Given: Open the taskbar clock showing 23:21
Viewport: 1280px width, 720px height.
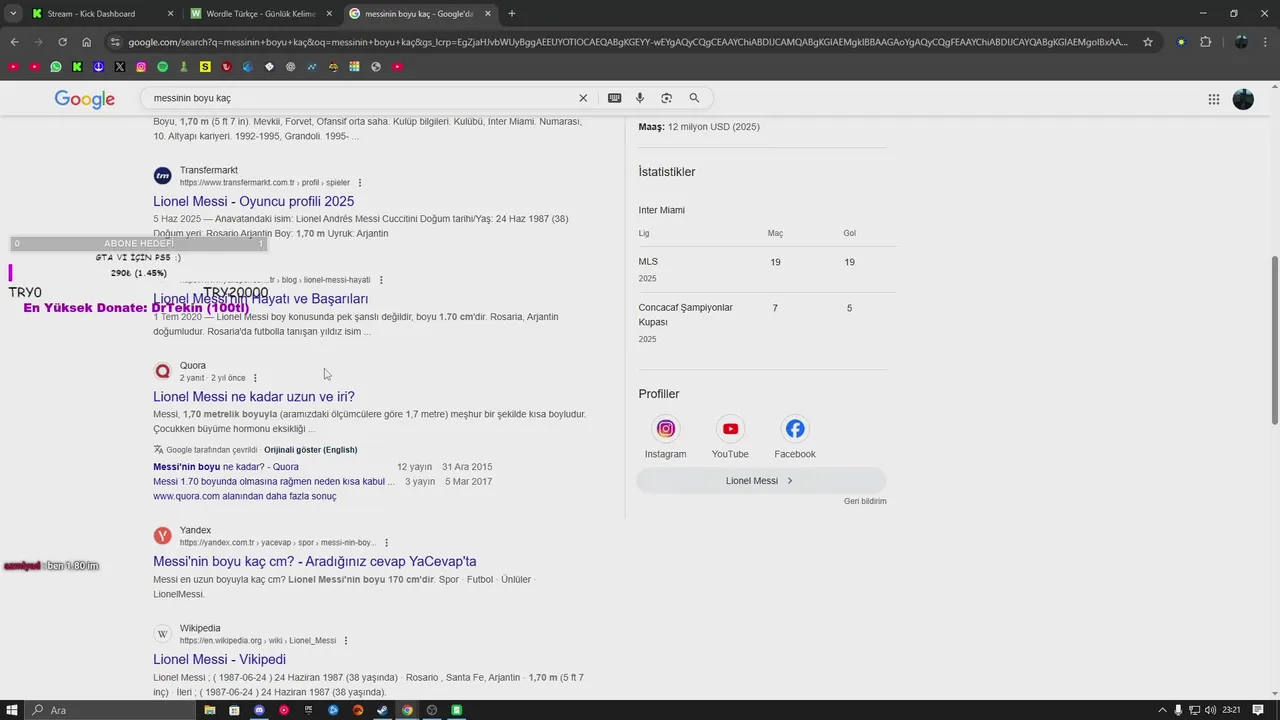Looking at the screenshot, I should coord(1231,710).
